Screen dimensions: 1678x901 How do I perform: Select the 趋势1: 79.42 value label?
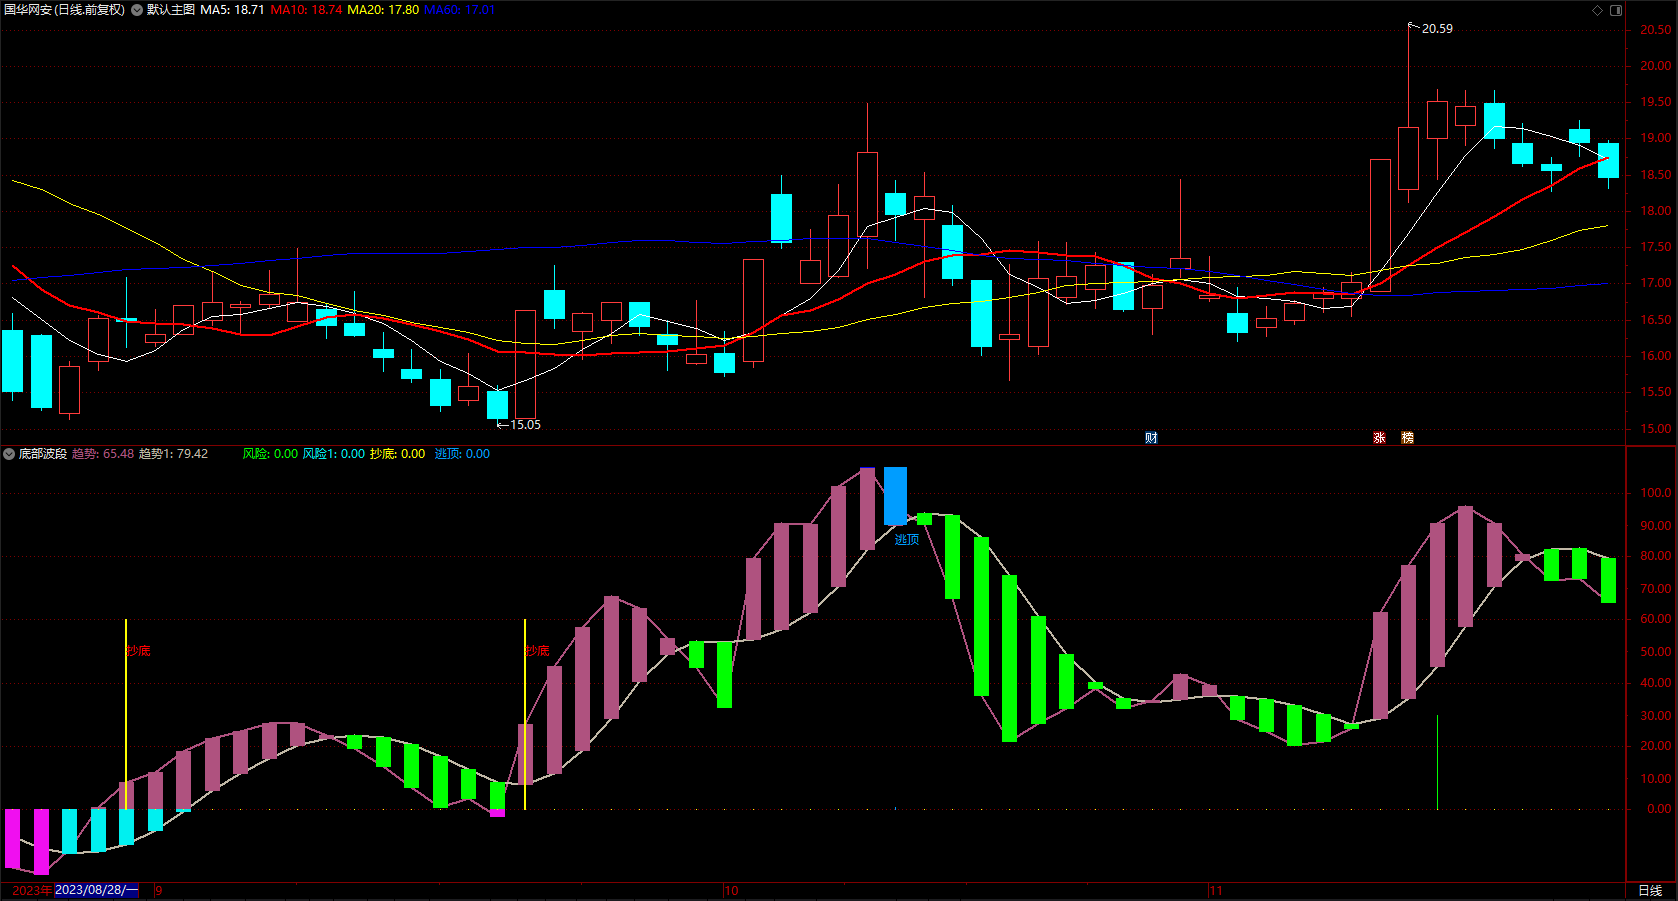click(x=173, y=454)
